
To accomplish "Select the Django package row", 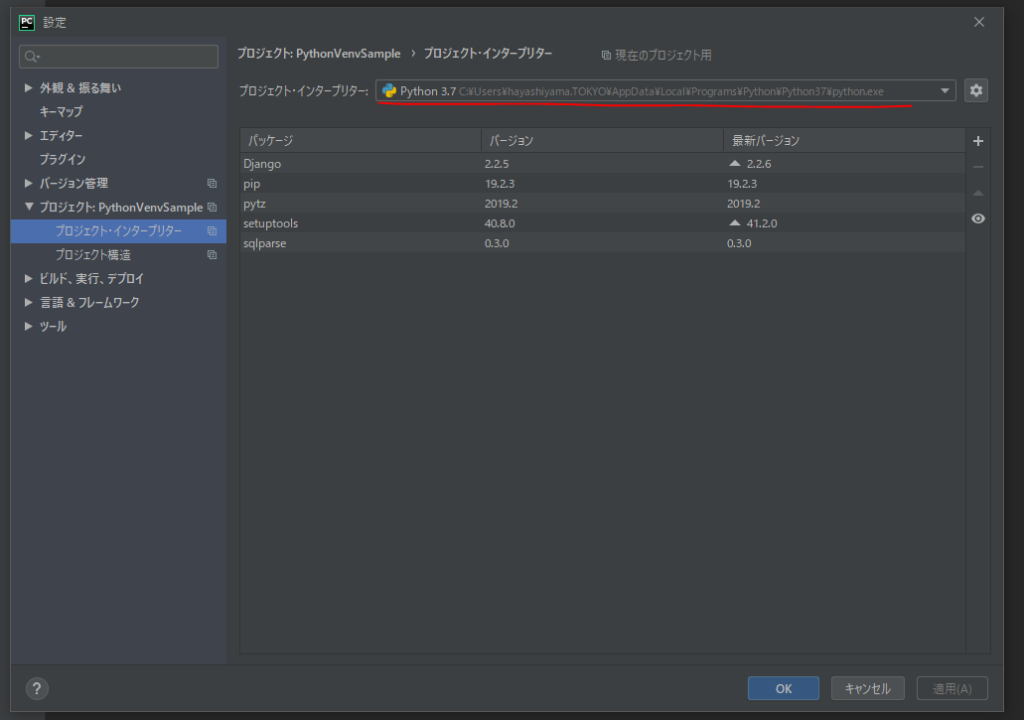I will pyautogui.click(x=603, y=163).
